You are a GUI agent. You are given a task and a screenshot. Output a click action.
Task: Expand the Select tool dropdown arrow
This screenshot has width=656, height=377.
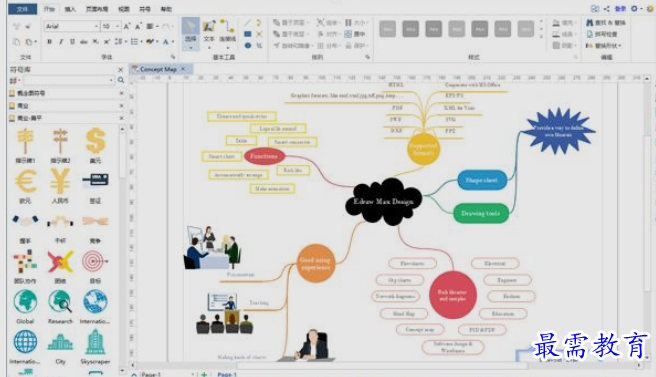coord(190,48)
